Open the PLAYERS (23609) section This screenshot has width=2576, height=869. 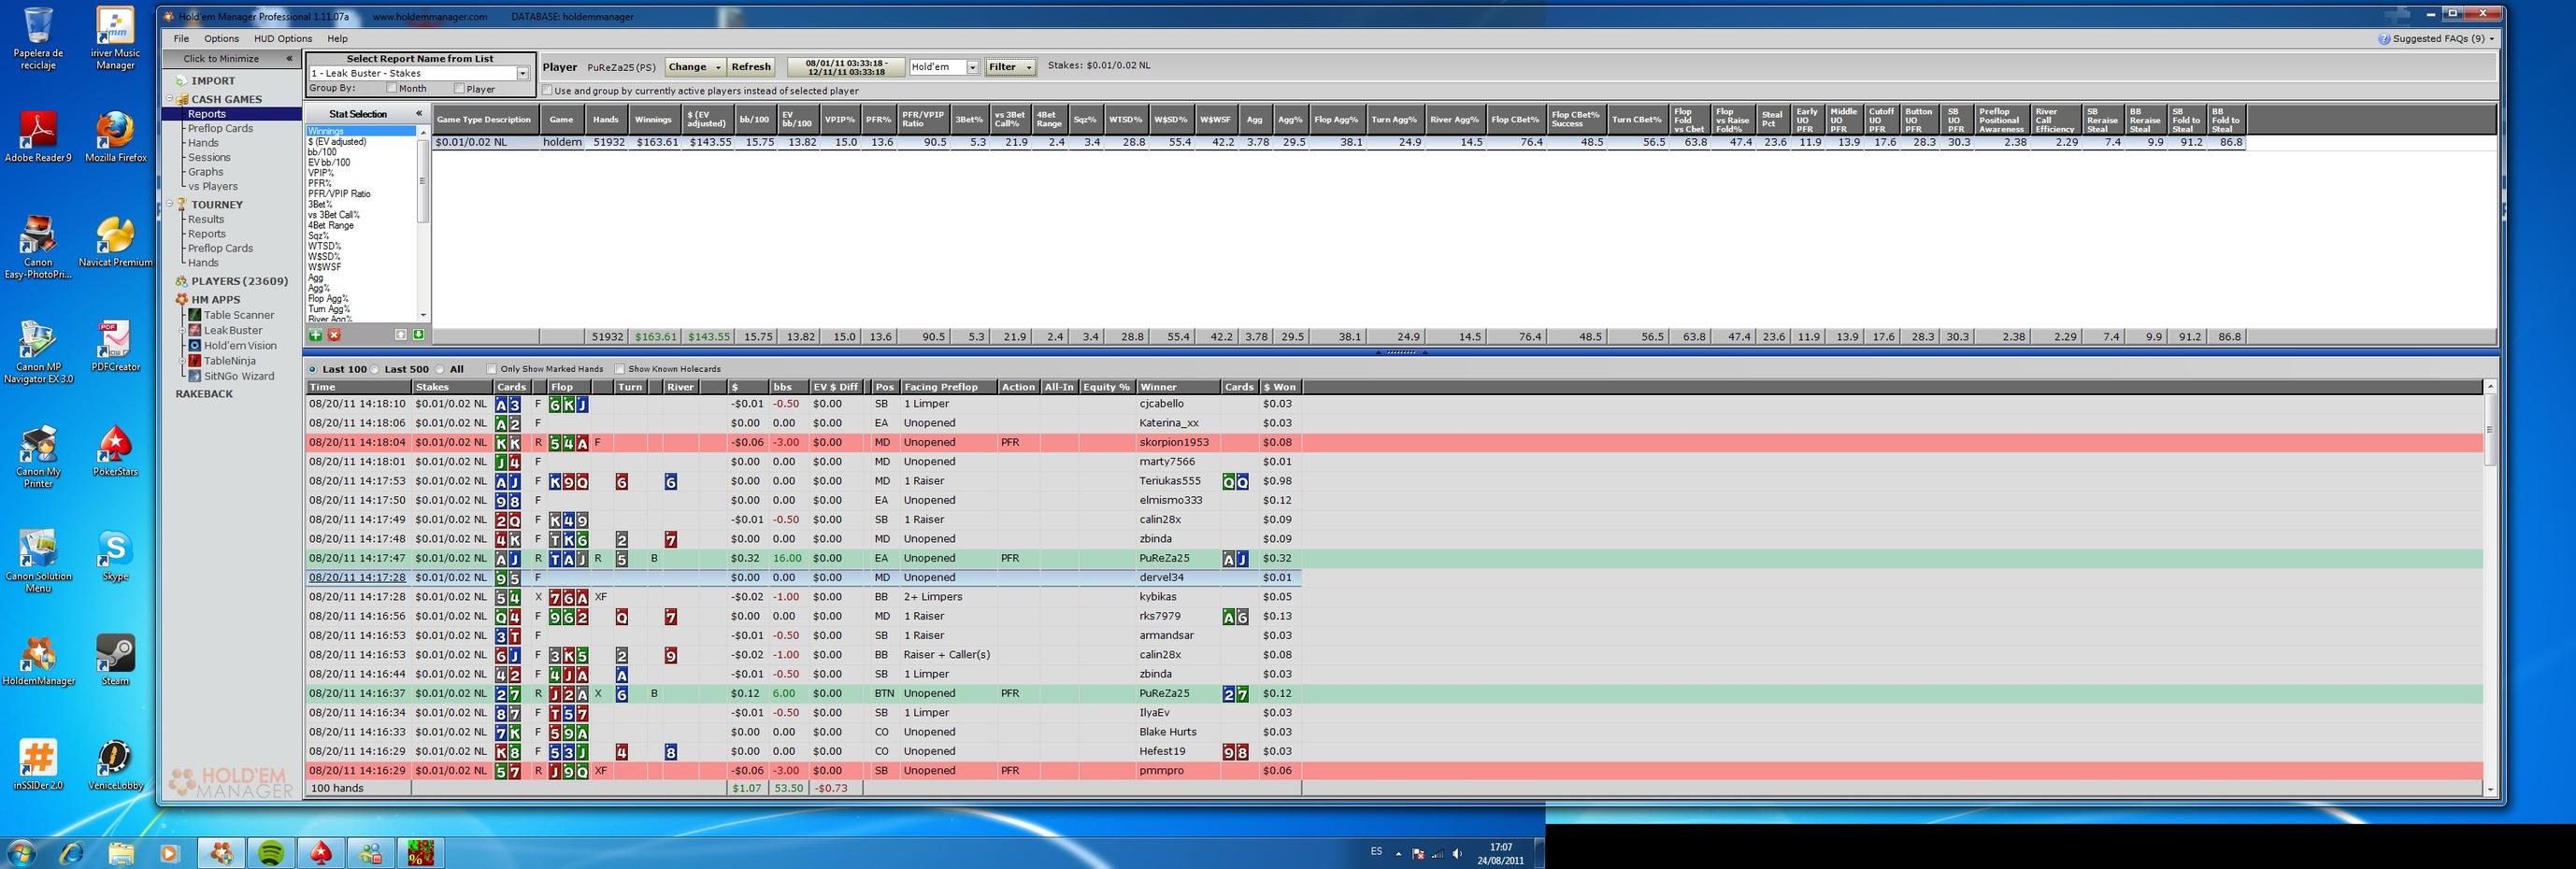coord(231,281)
